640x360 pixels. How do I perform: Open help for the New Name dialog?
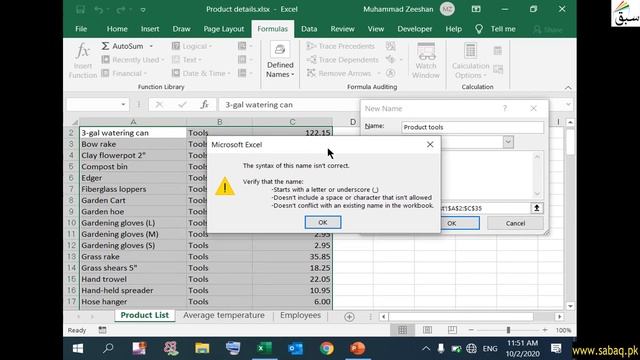[x=505, y=108]
